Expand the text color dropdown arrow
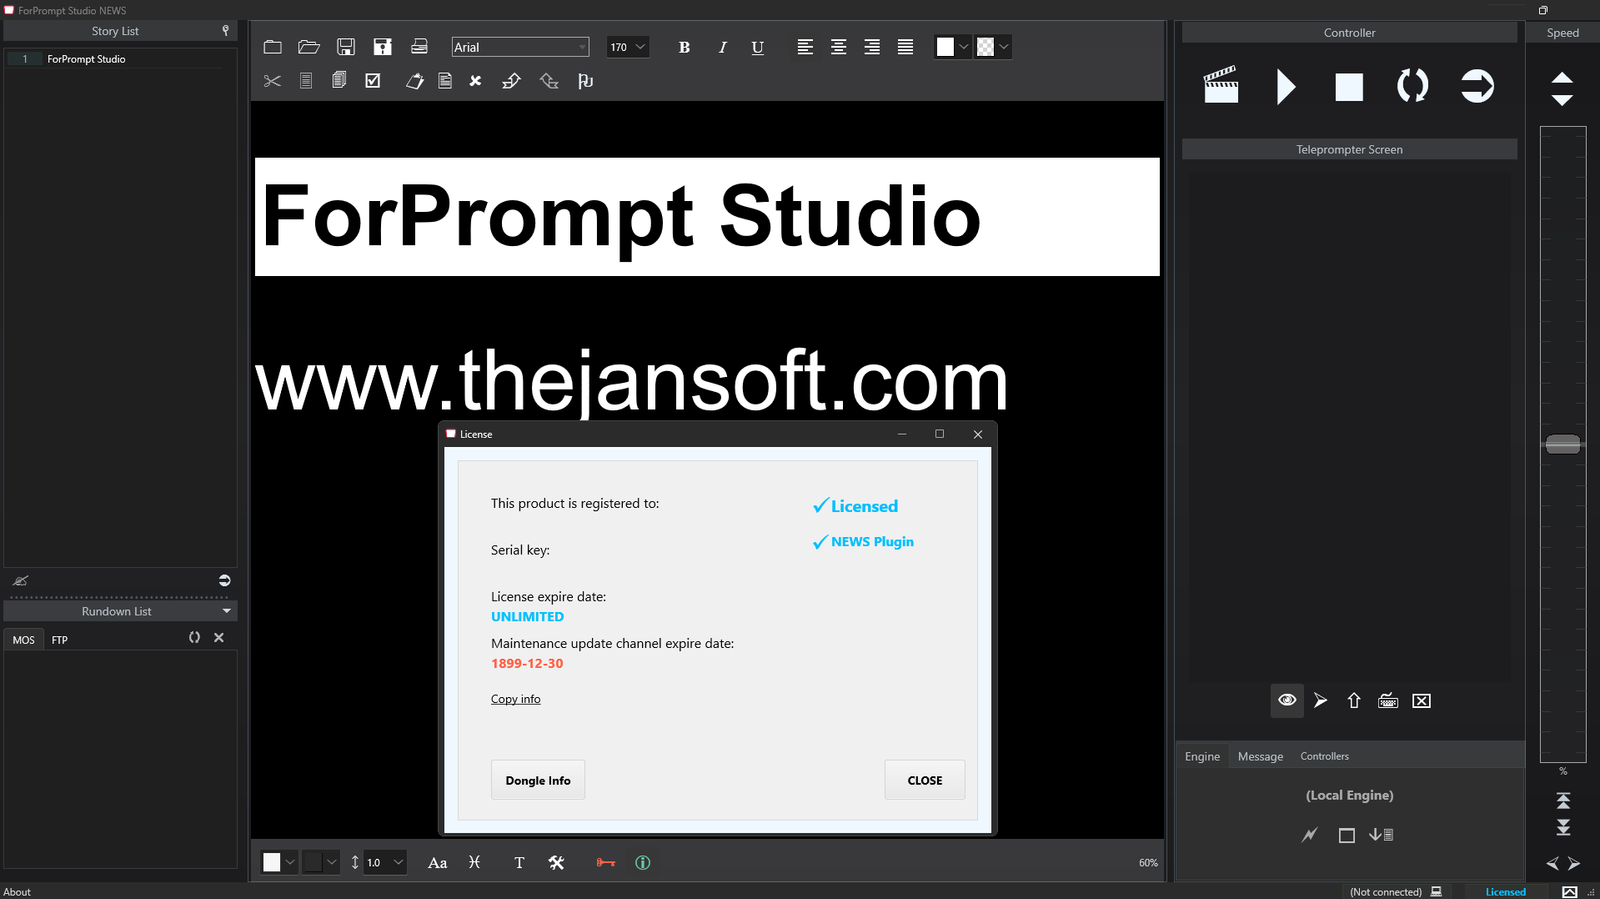This screenshot has height=899, width=1600. tap(964, 47)
